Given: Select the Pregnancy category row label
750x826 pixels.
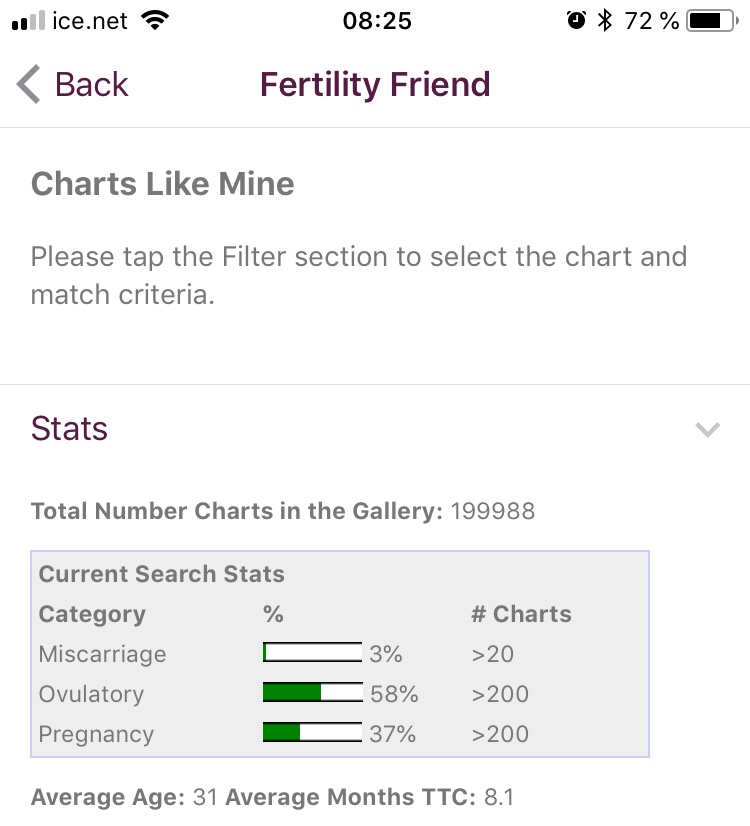Looking at the screenshot, I should 96,734.
